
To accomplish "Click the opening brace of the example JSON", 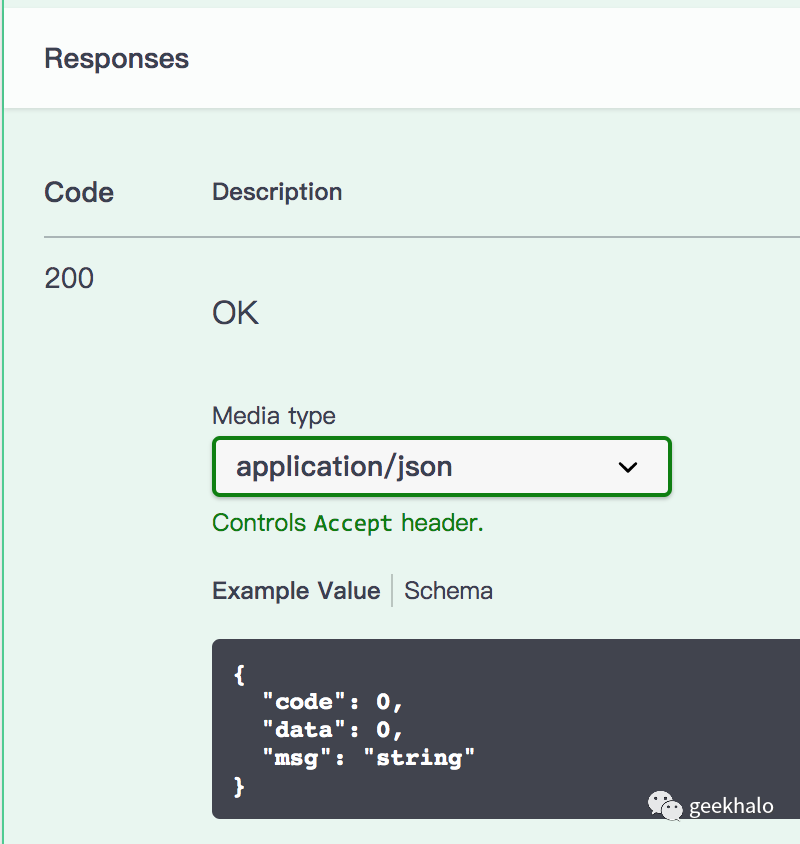I will point(239,675).
